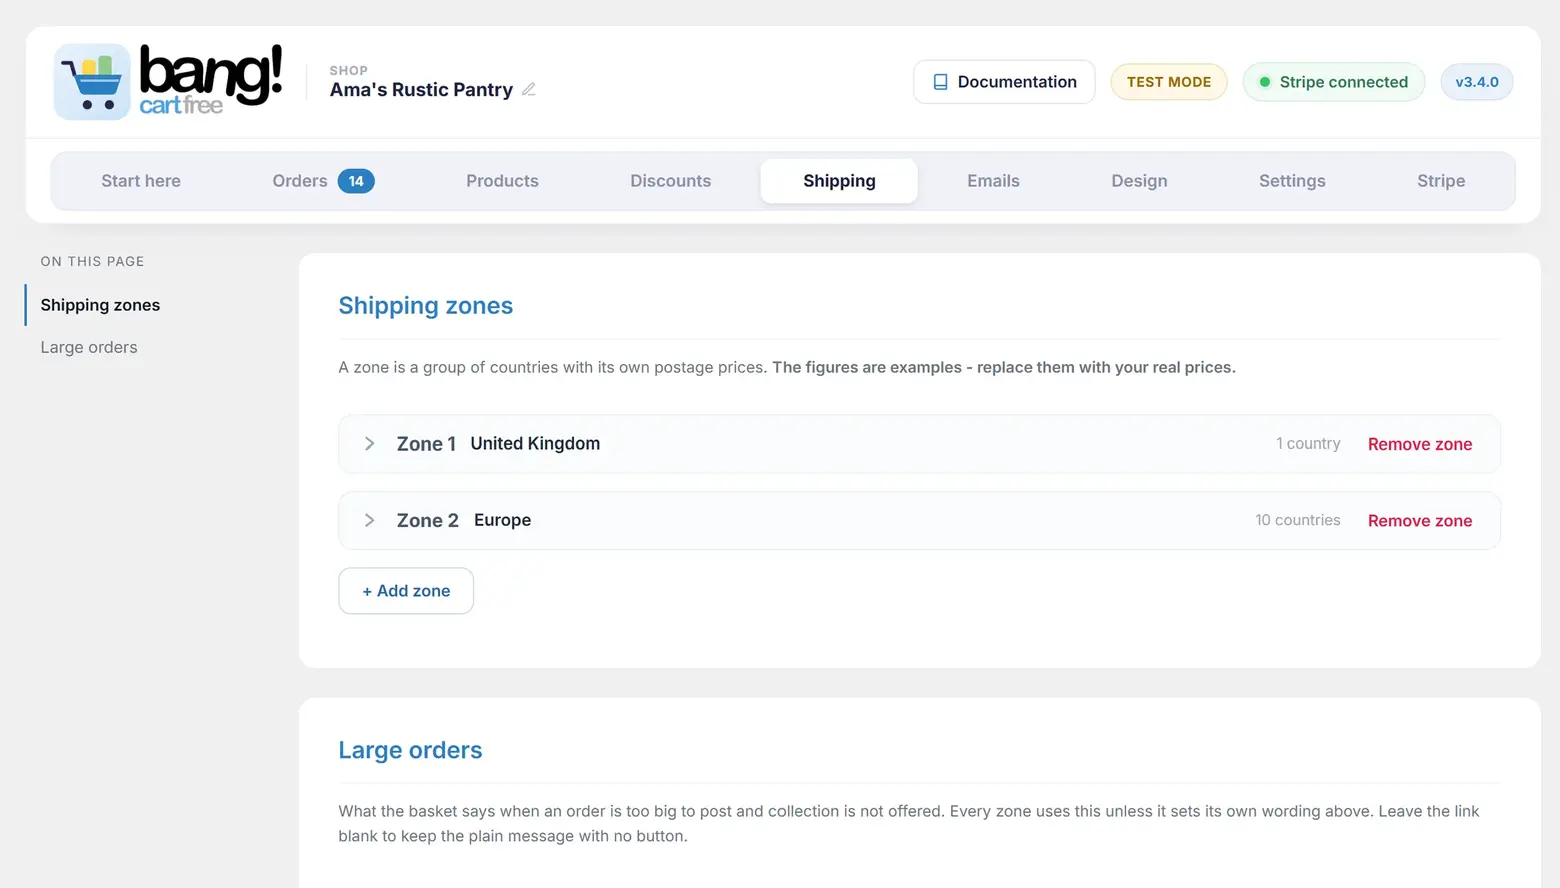Remove the Zone 1 United Kingdom zone
The image size is (1560, 888).
pos(1420,444)
